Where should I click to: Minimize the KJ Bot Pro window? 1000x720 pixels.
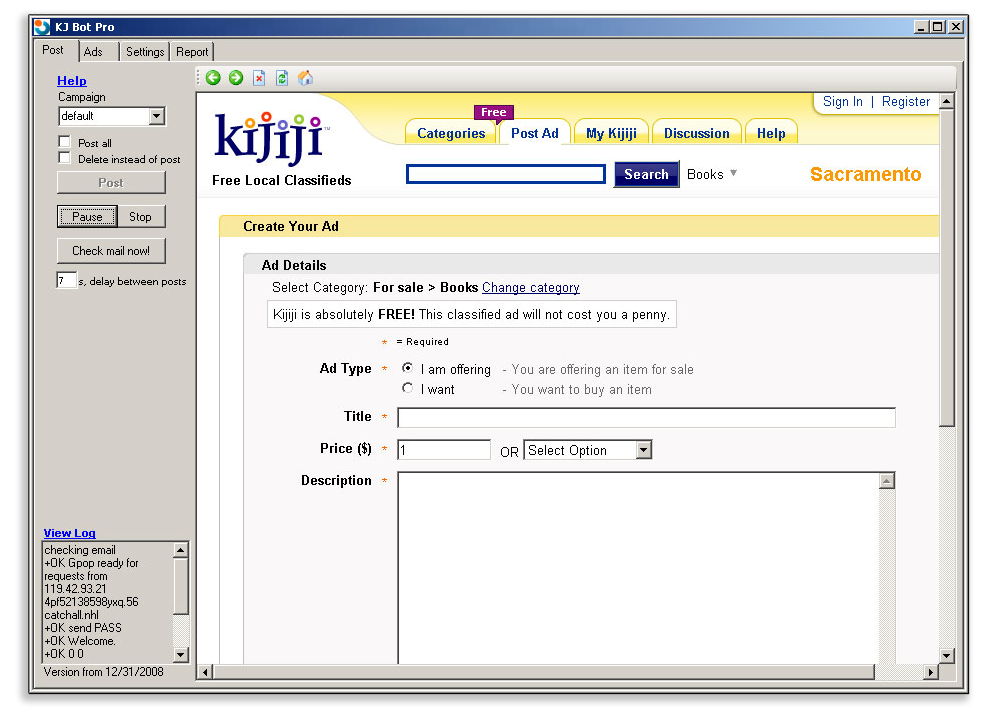click(x=922, y=27)
